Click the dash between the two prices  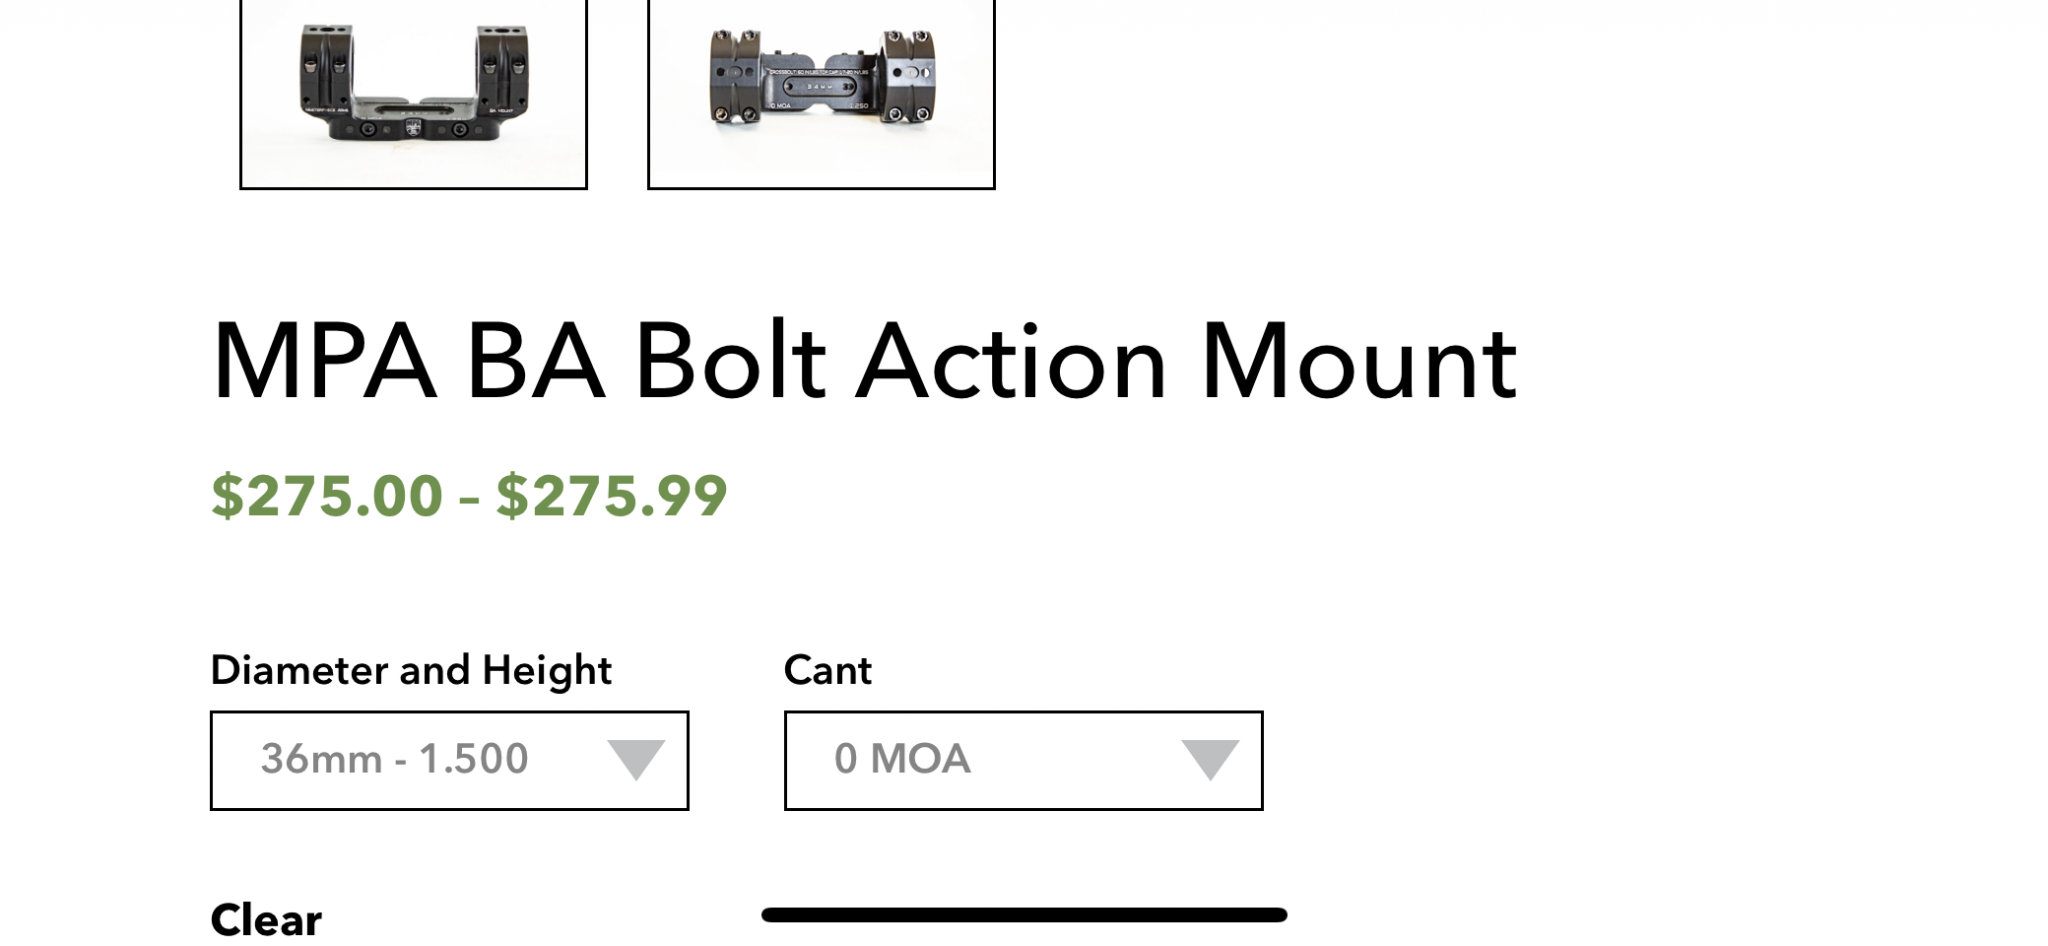click(469, 498)
